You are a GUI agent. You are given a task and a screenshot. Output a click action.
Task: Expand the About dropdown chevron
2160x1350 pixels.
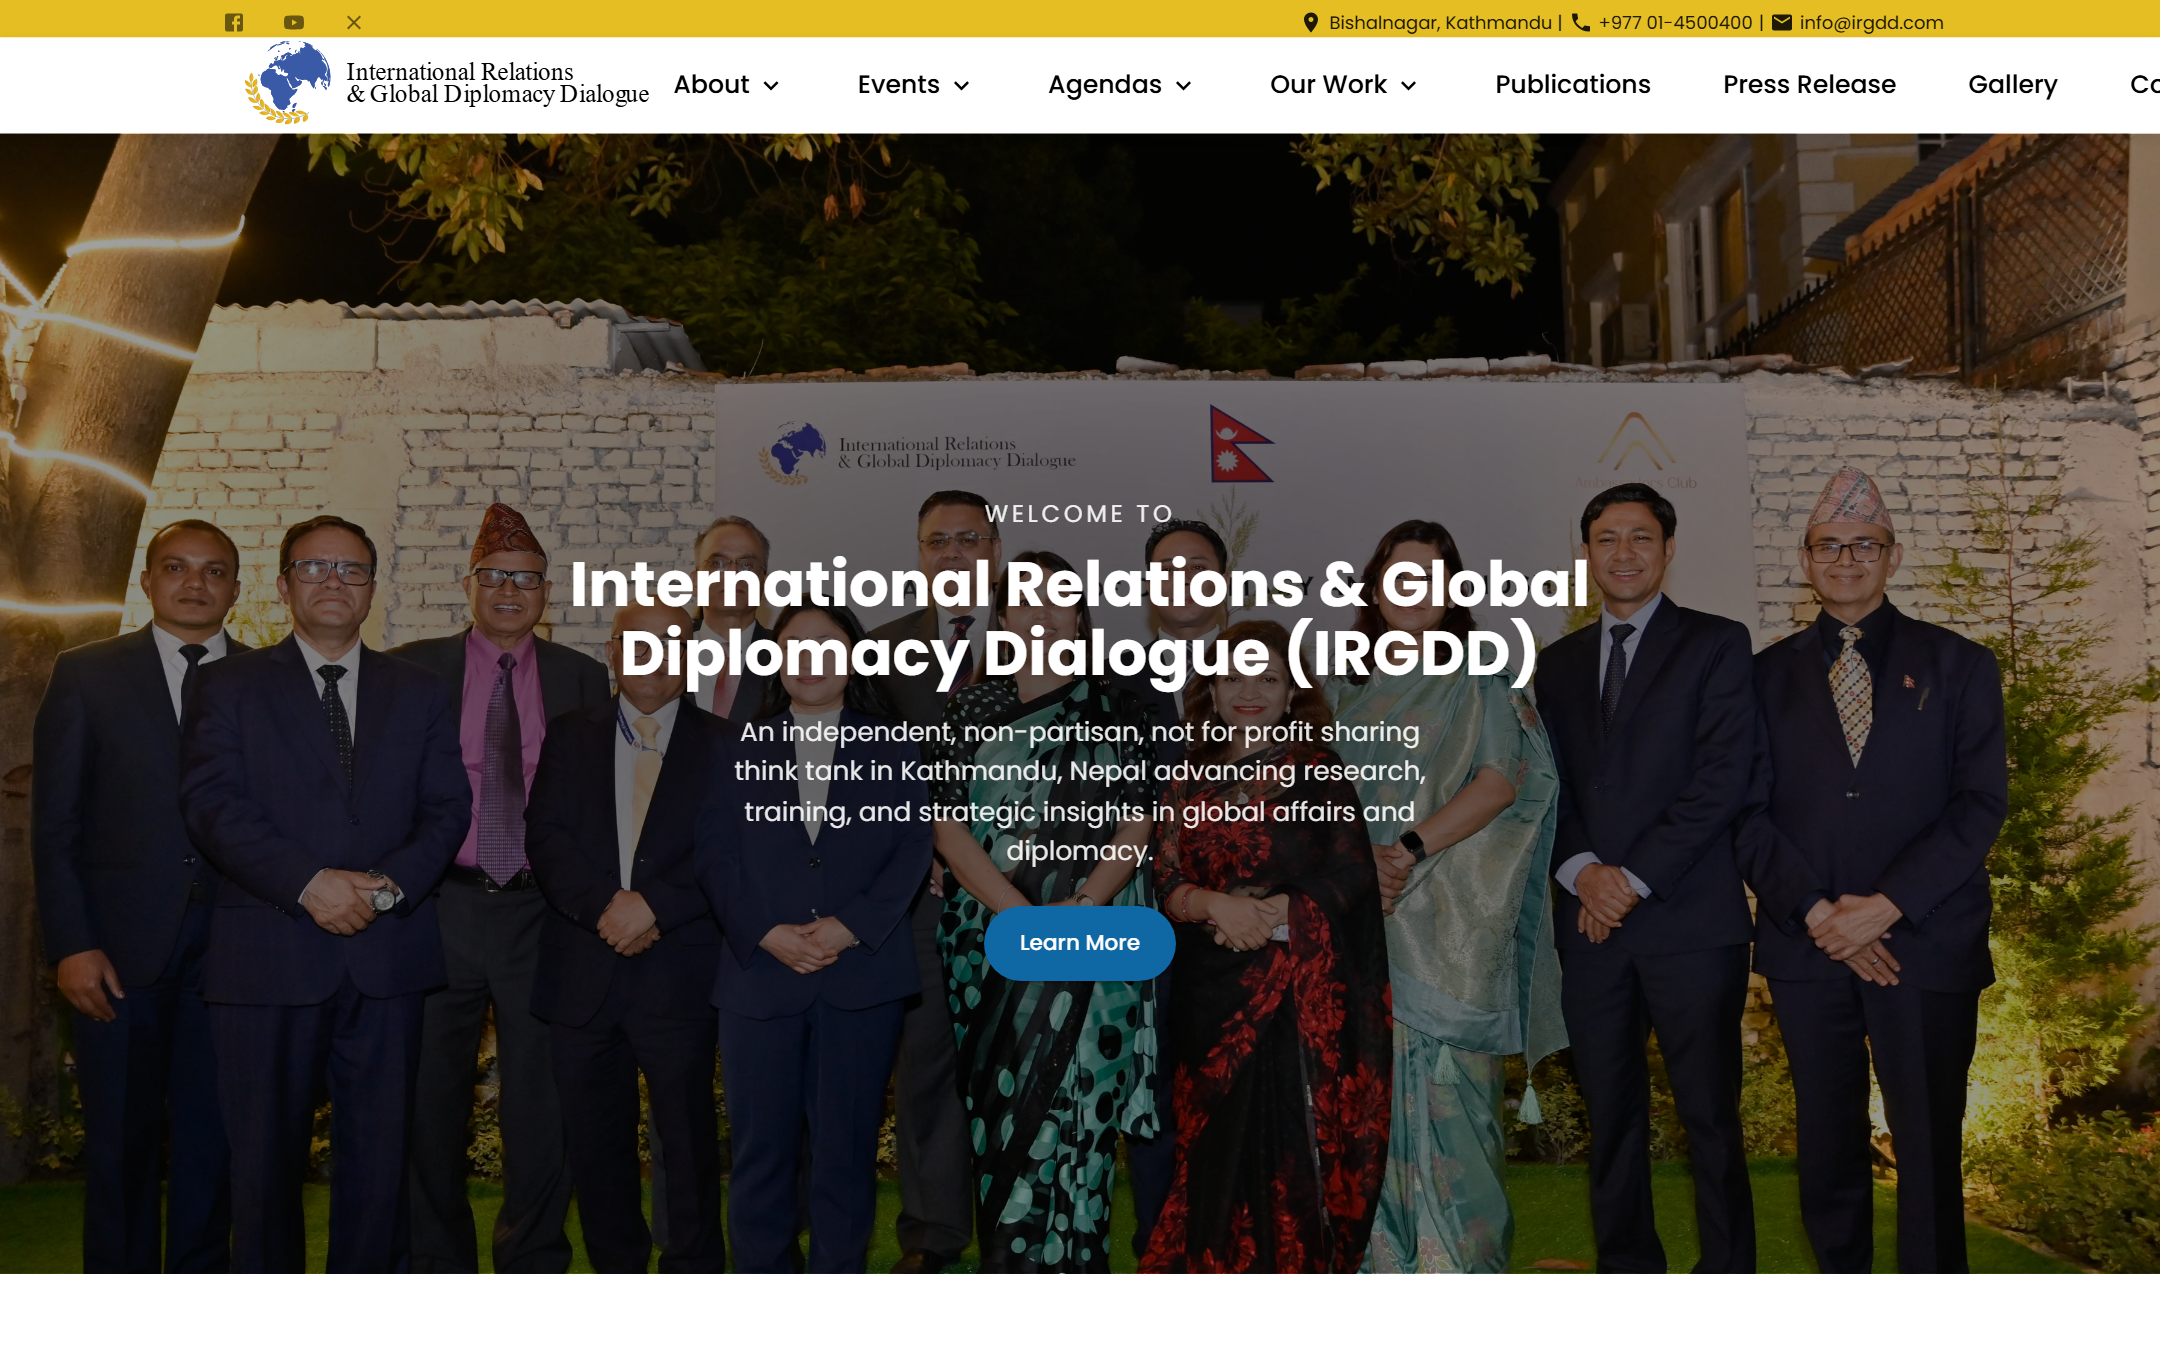[x=771, y=86]
